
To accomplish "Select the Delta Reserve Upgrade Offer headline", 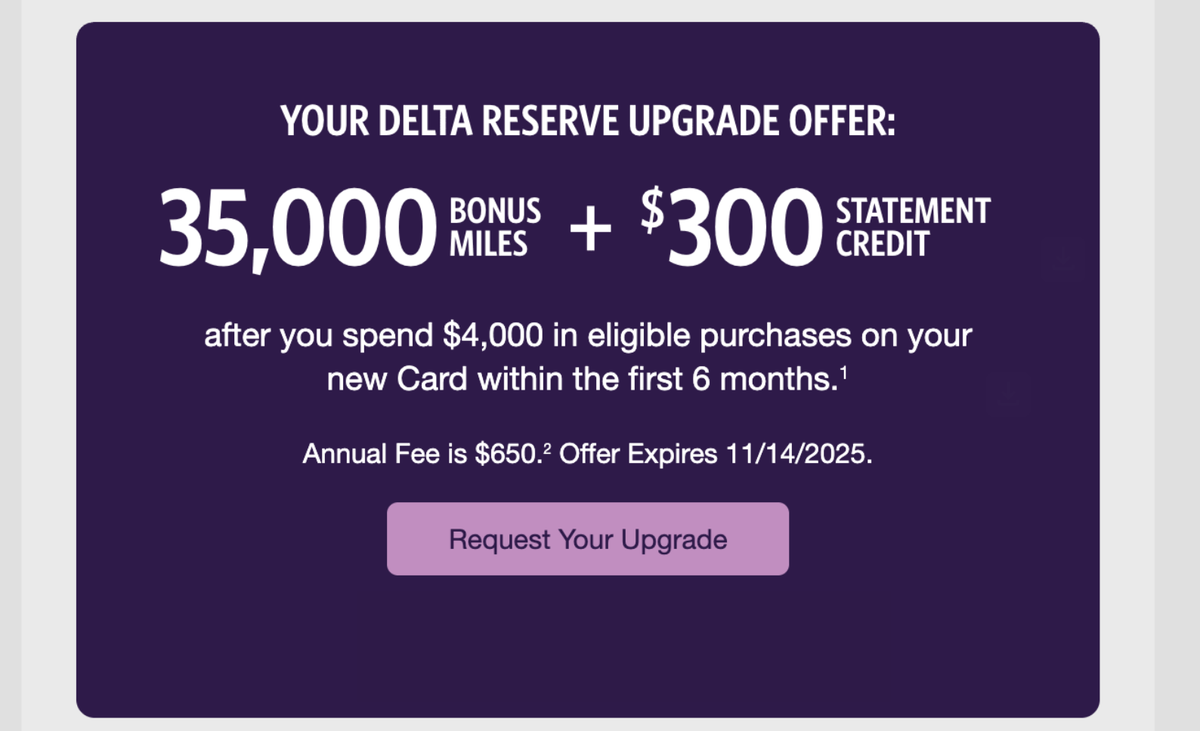I will 588,120.
